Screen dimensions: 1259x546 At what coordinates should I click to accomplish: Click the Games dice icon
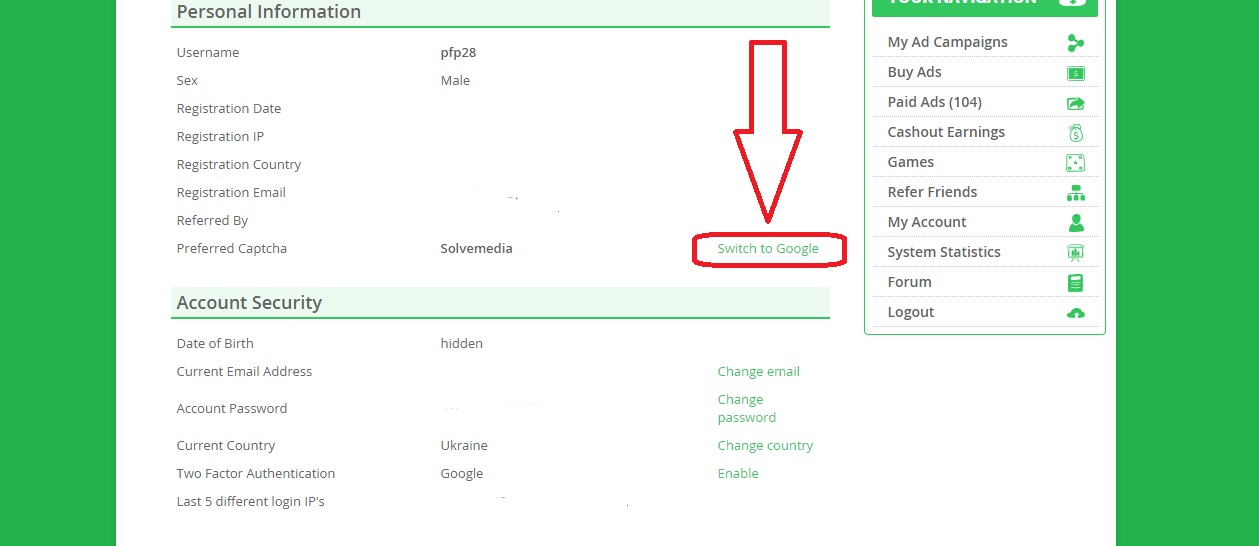pyautogui.click(x=1075, y=162)
